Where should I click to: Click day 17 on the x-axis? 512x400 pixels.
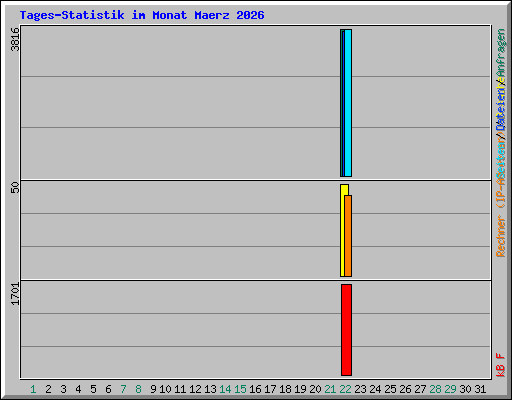click(x=270, y=389)
